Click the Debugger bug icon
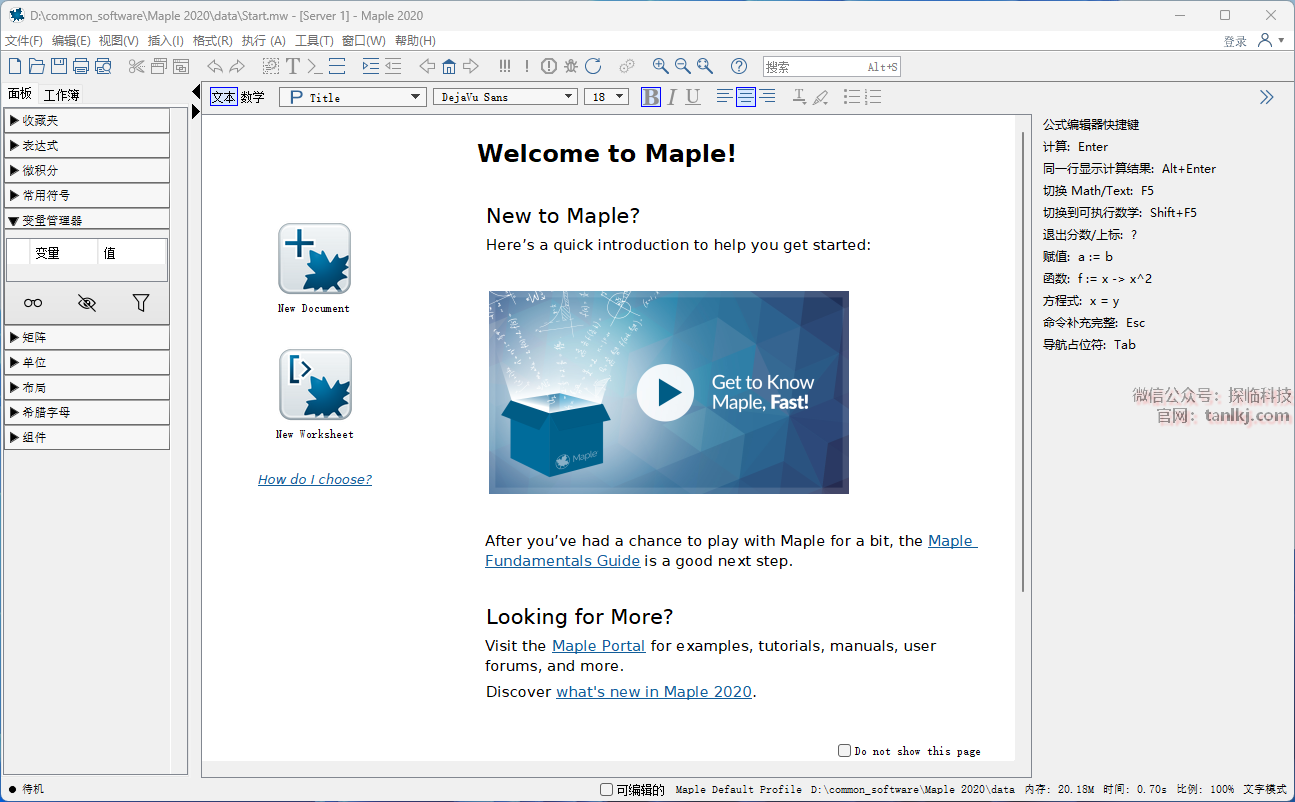The image size is (1295, 802). 571,67
